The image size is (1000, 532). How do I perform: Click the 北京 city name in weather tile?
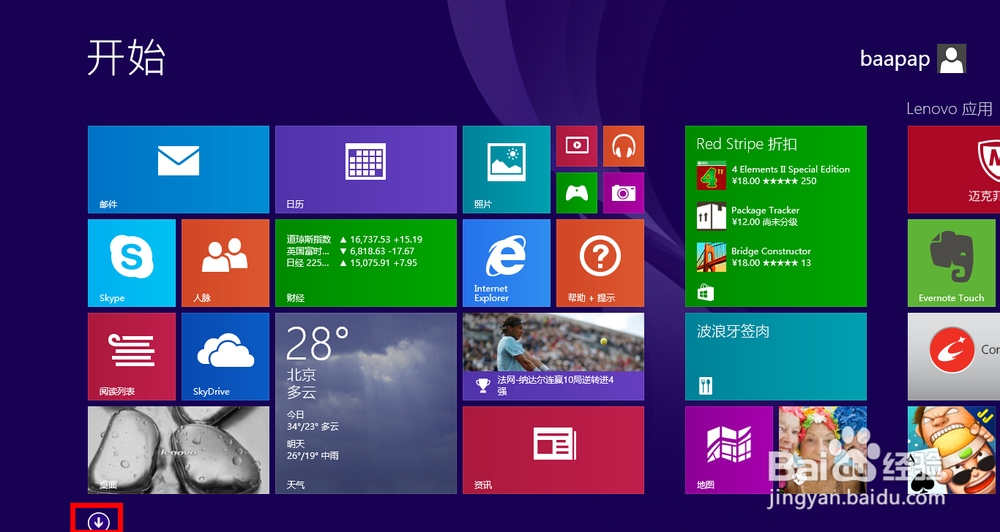[301, 374]
